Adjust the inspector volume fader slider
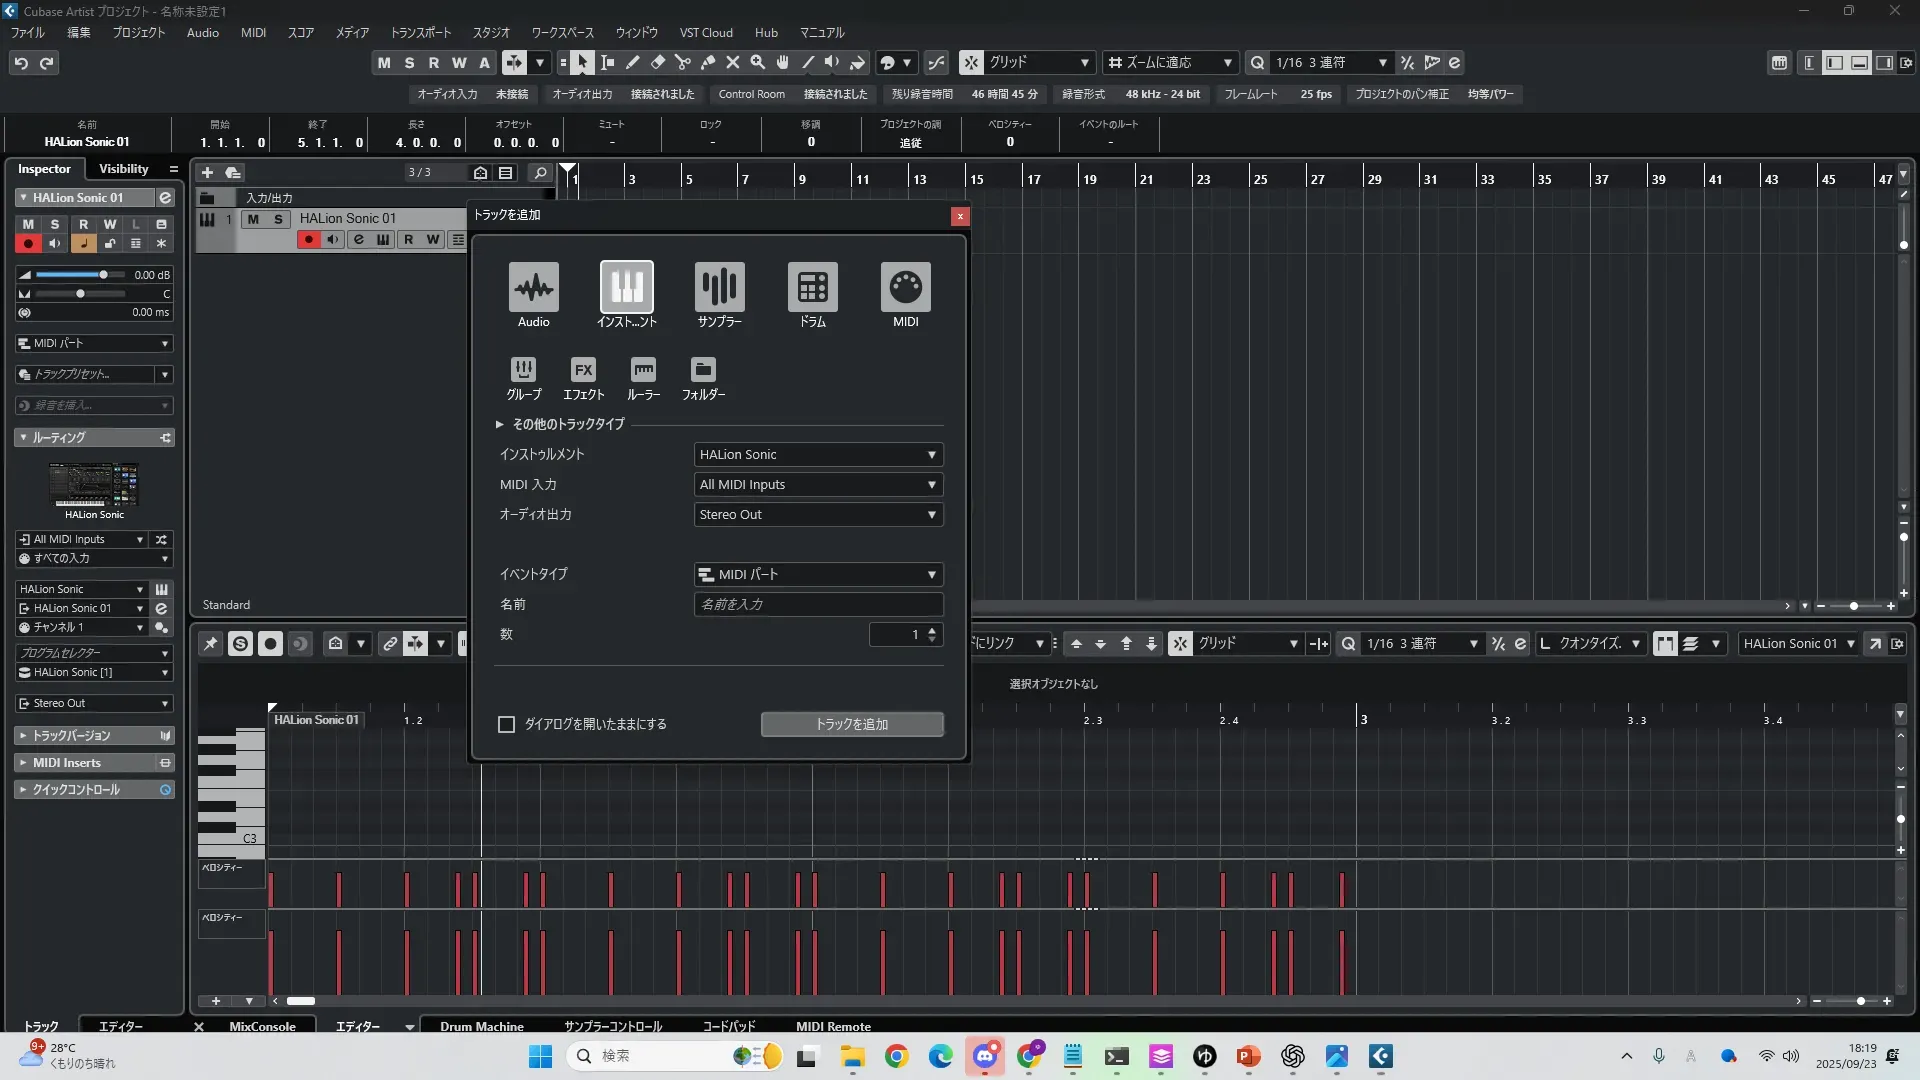The height and width of the screenshot is (1080, 1920). [x=102, y=275]
